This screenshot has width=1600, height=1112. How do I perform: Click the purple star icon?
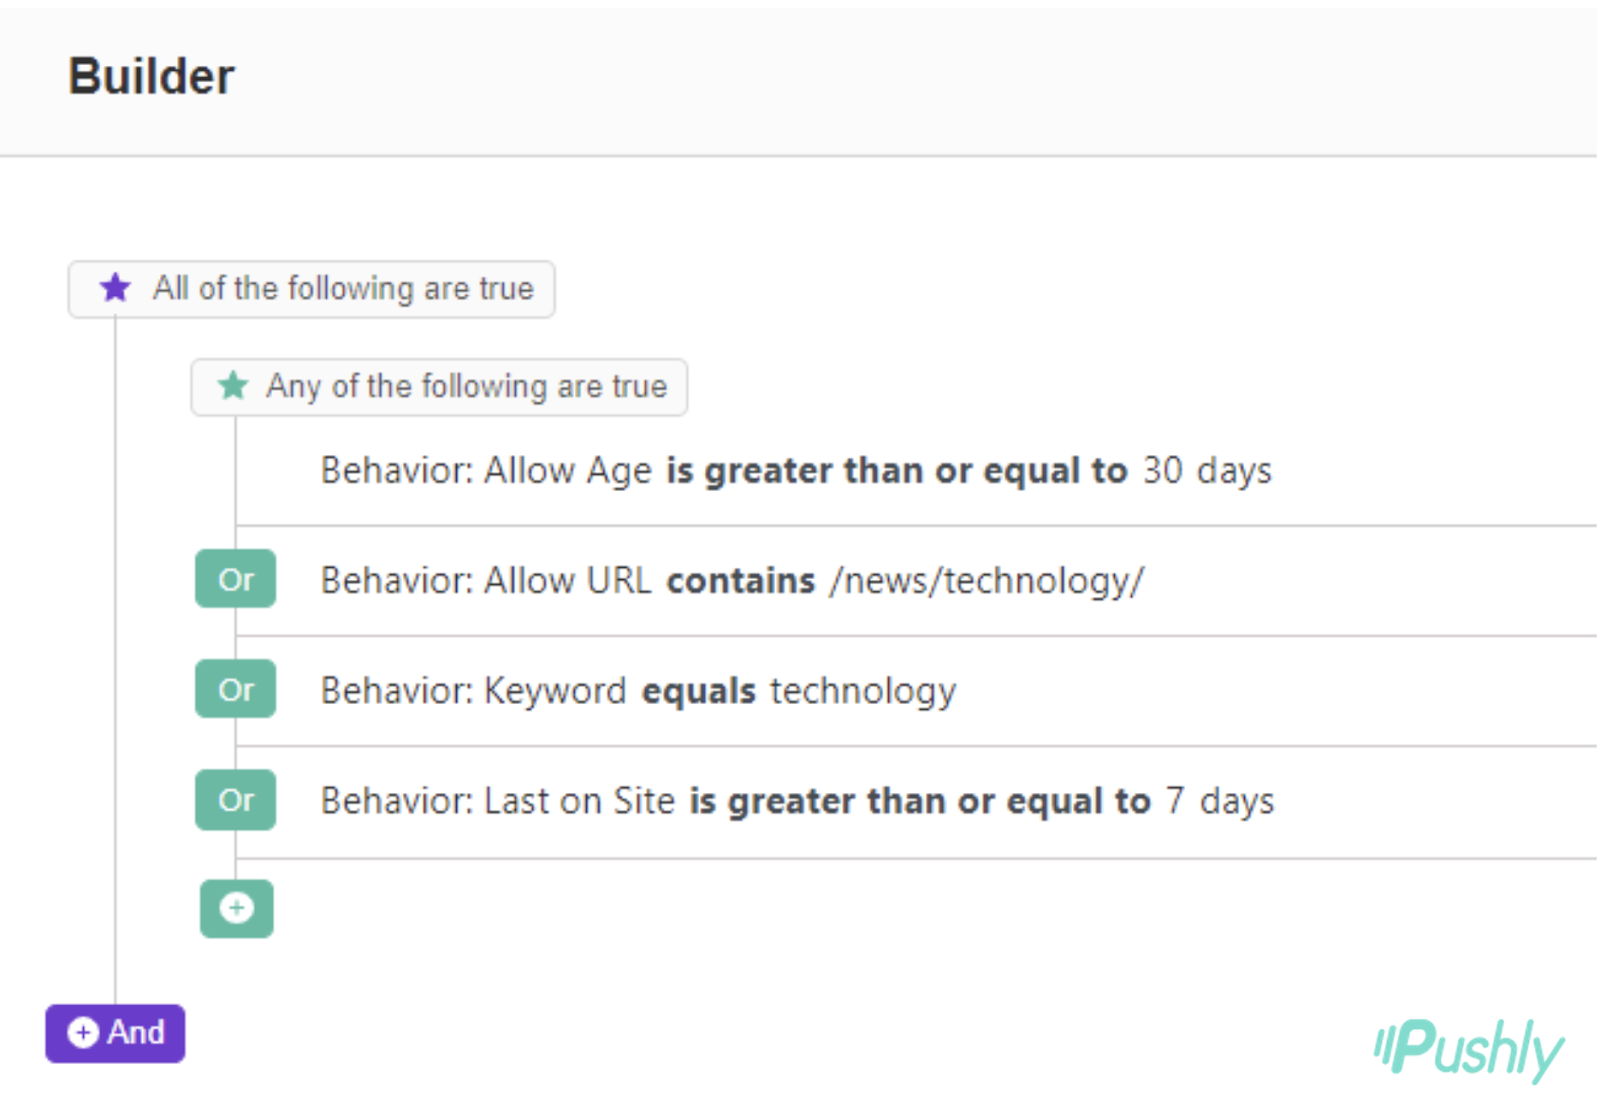pyautogui.click(x=115, y=288)
